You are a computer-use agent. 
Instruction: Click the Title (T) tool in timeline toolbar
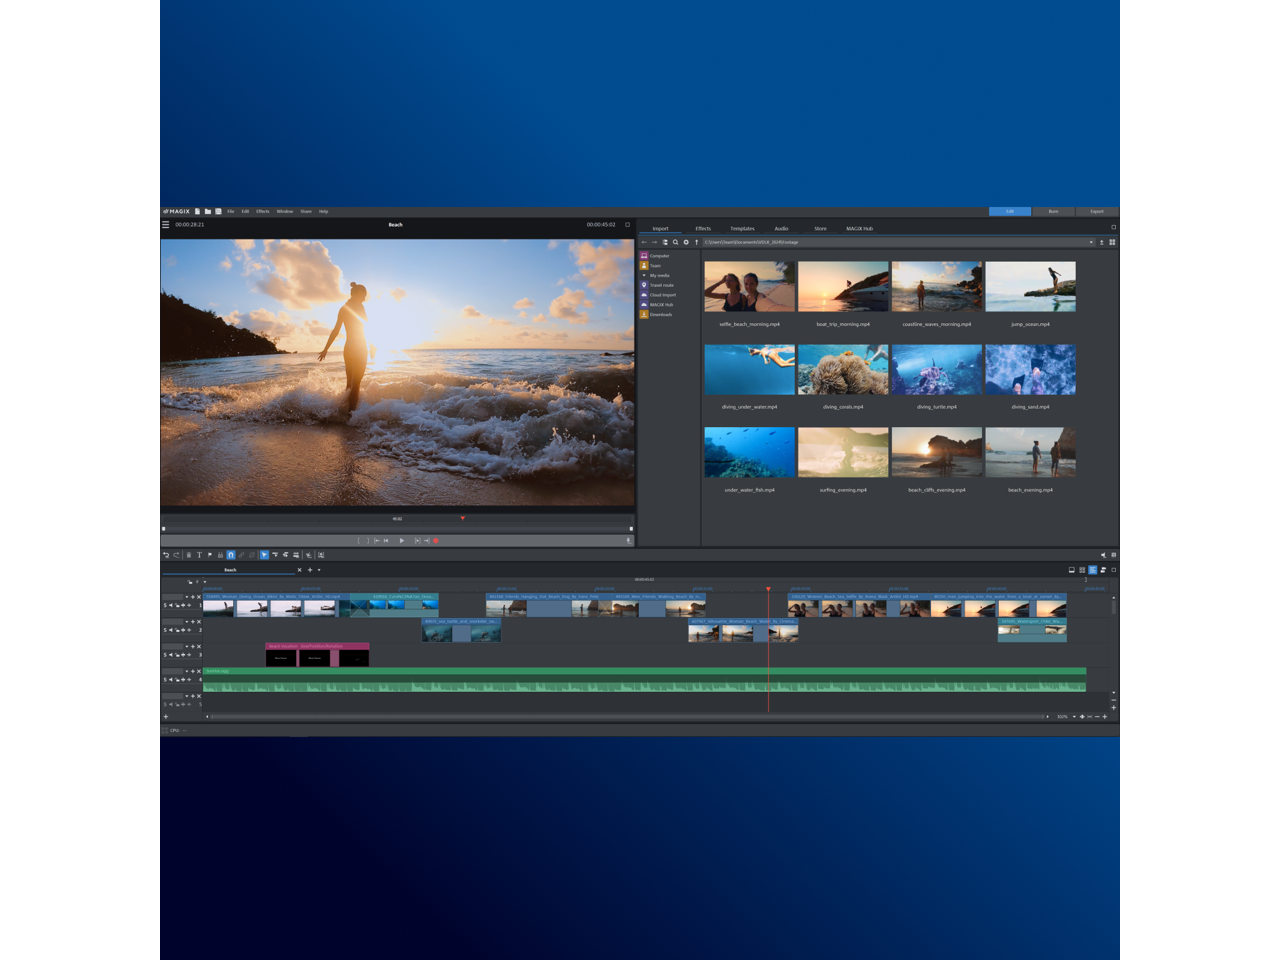coord(199,555)
